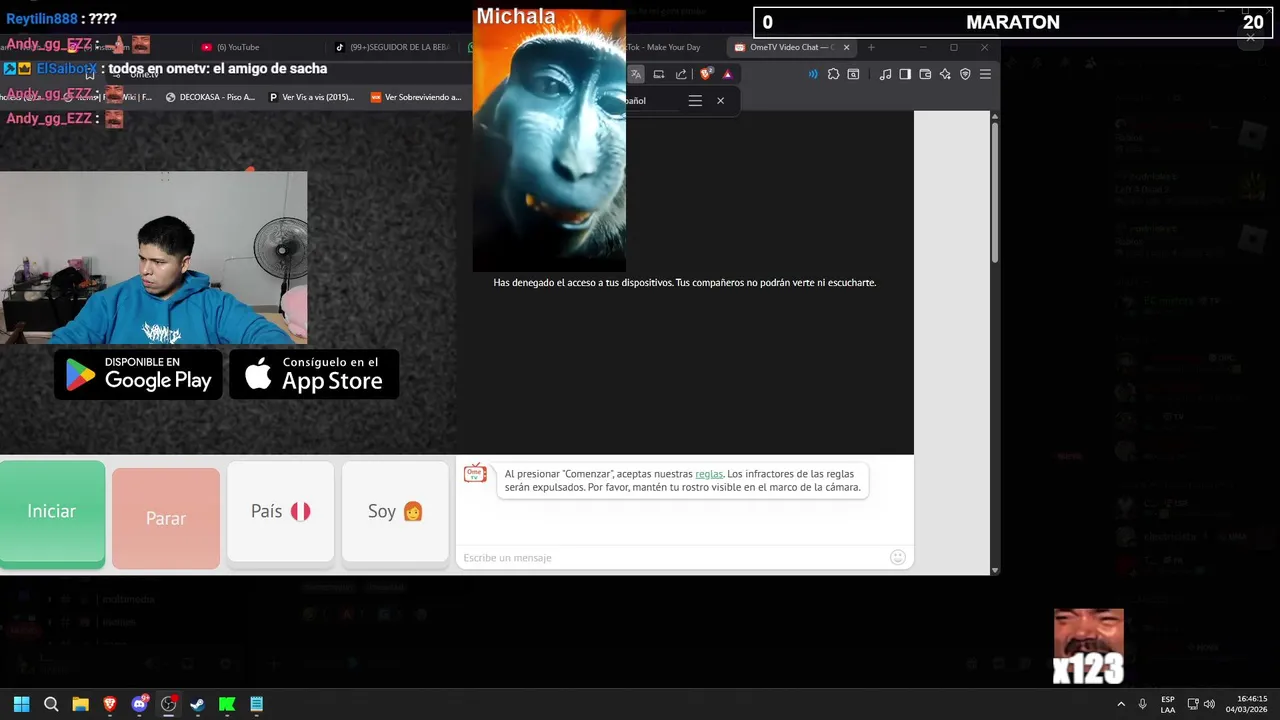
Task: Open the País country selector
Action: click(280, 511)
